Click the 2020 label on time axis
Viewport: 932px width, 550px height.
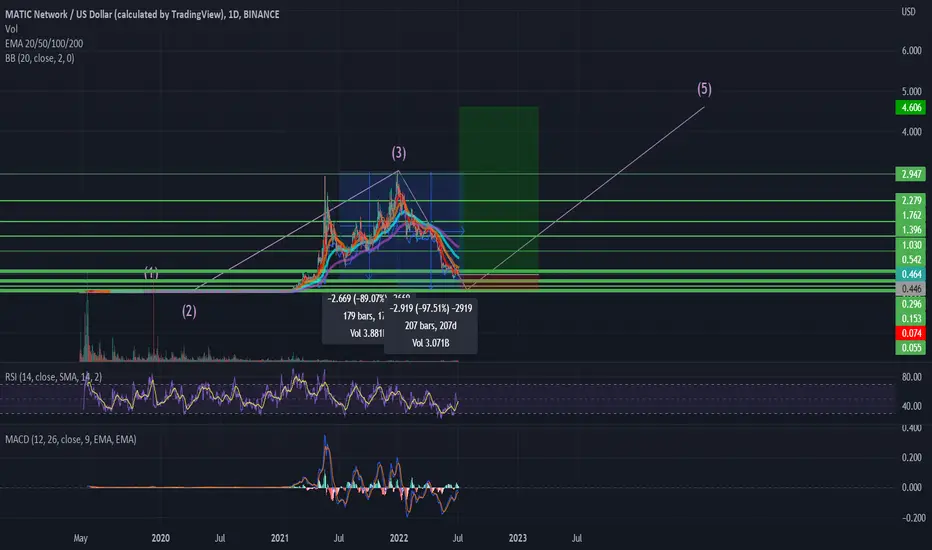160,538
